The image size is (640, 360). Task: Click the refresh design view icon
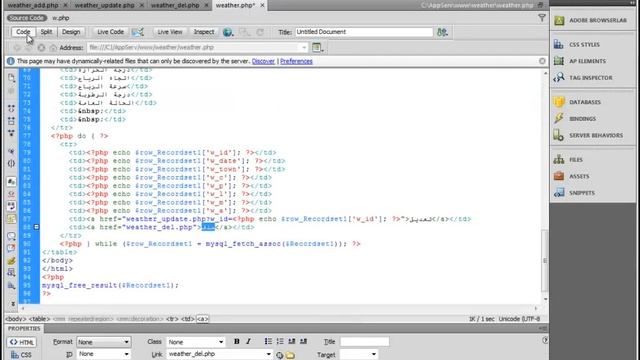tap(260, 32)
